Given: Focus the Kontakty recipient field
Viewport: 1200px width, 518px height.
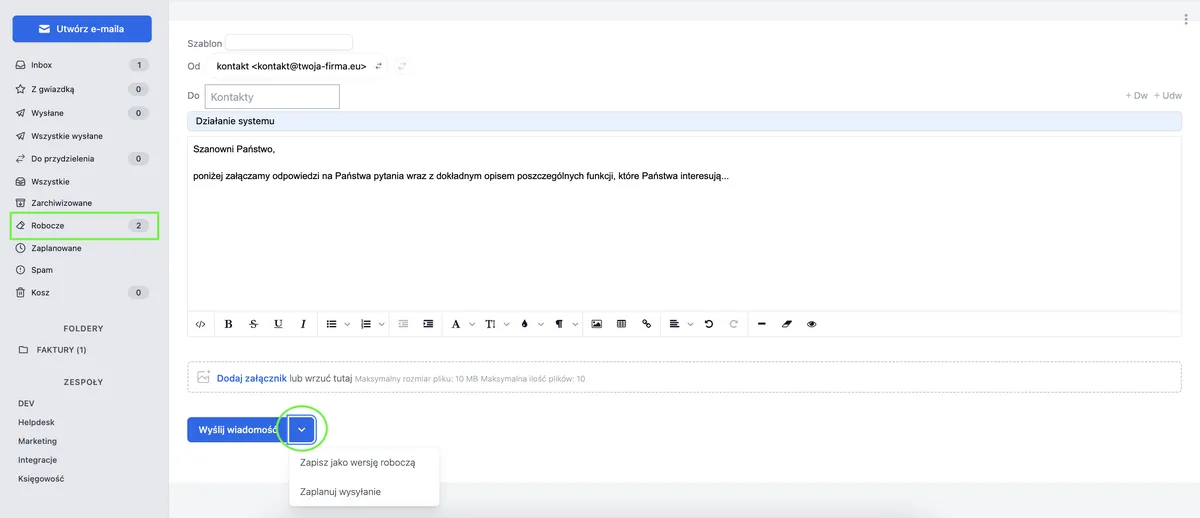Looking at the screenshot, I should (272, 96).
